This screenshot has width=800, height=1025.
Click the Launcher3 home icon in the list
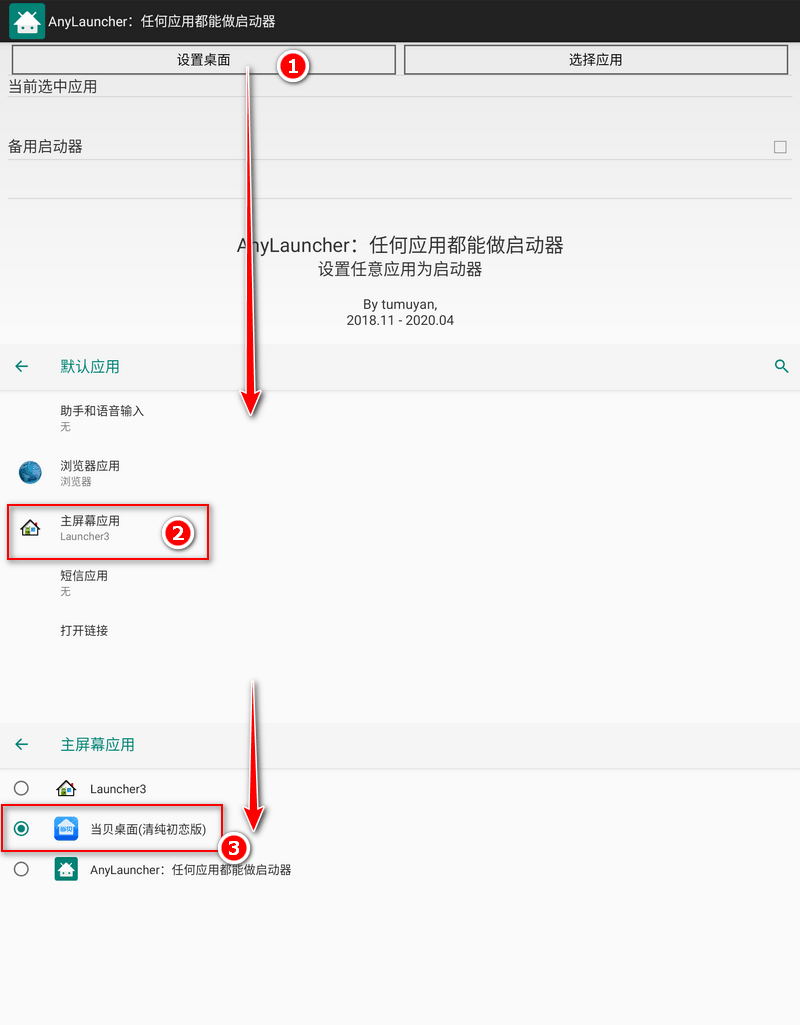[66, 788]
